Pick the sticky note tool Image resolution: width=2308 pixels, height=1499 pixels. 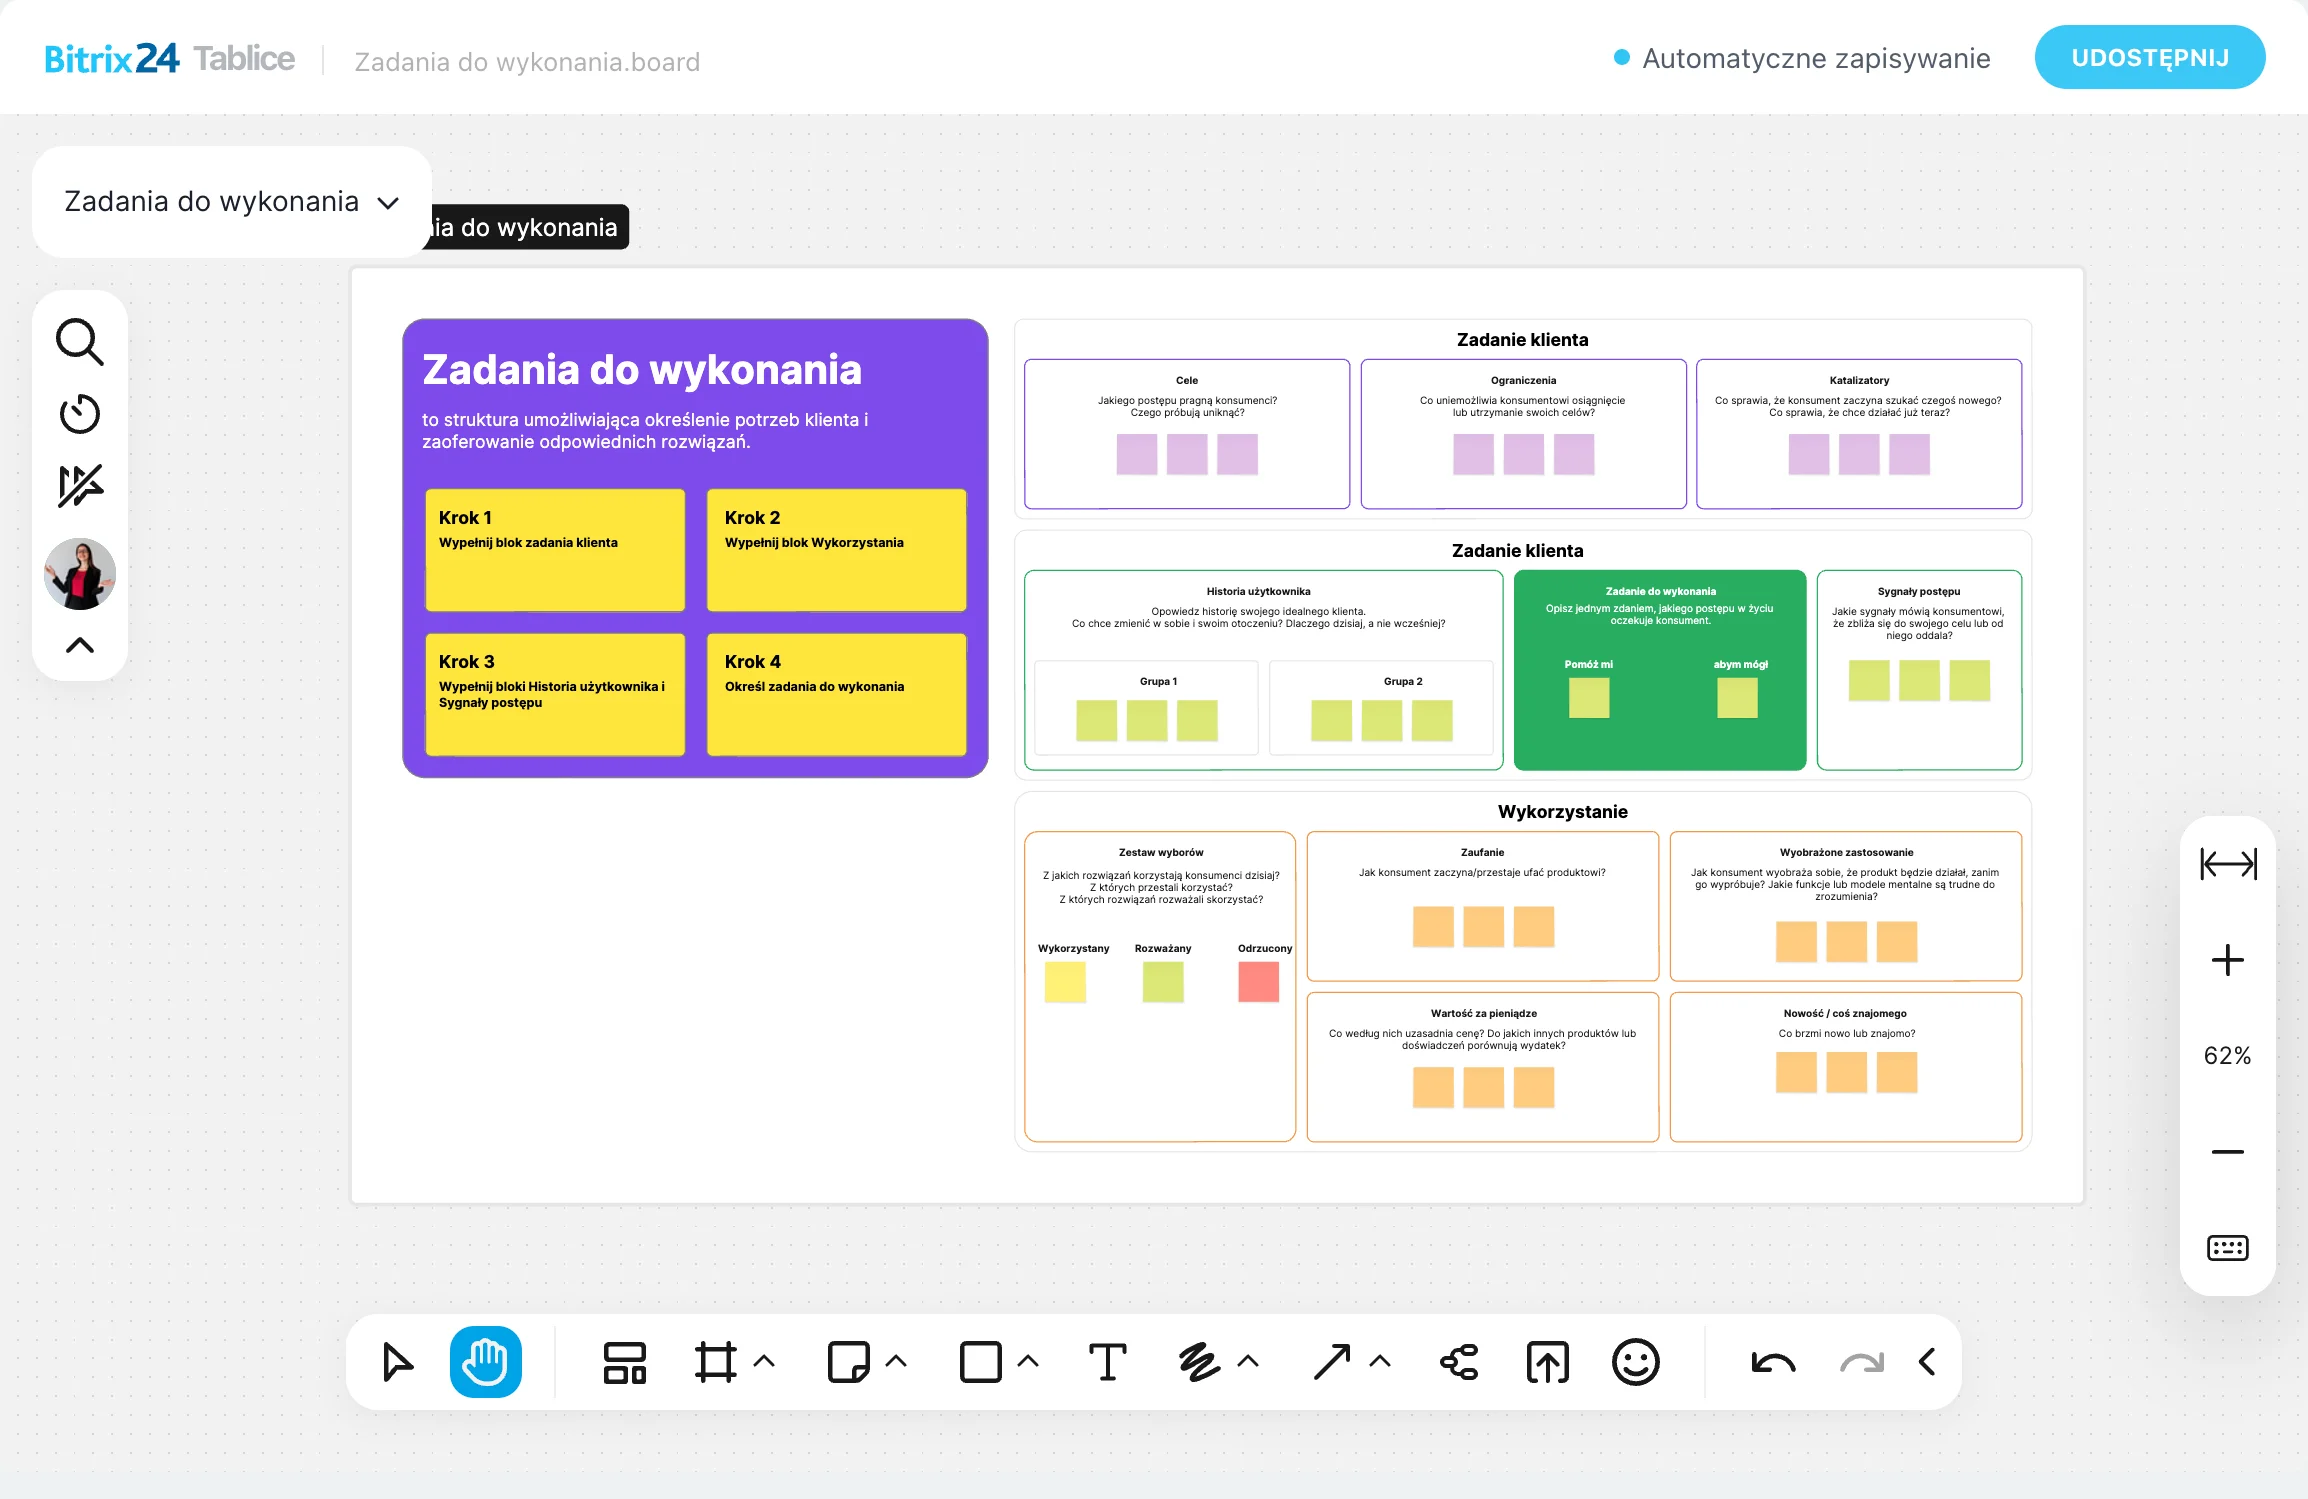849,1362
